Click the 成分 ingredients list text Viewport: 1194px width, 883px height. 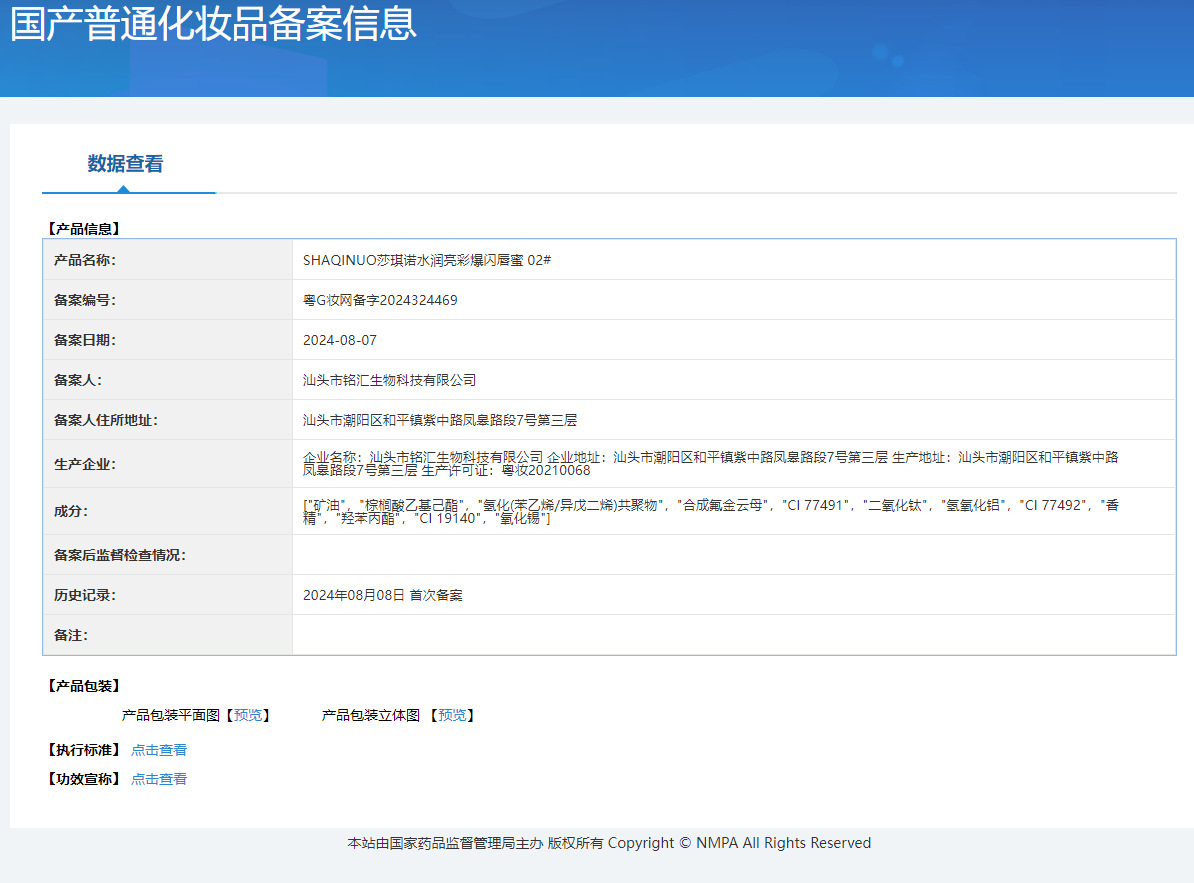[x=710, y=512]
